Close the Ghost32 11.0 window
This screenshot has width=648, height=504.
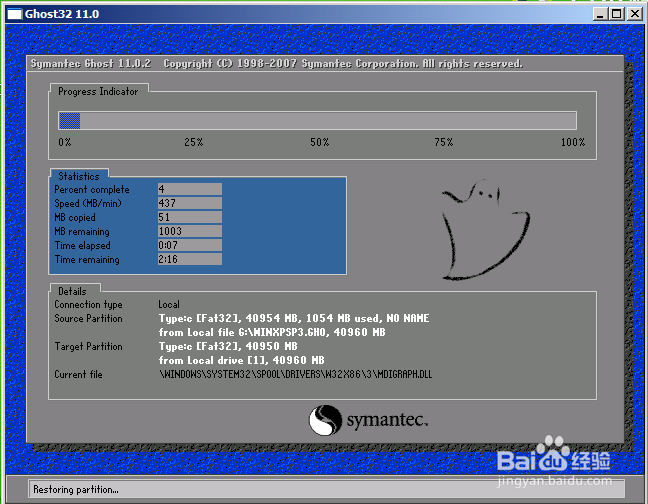[634, 14]
